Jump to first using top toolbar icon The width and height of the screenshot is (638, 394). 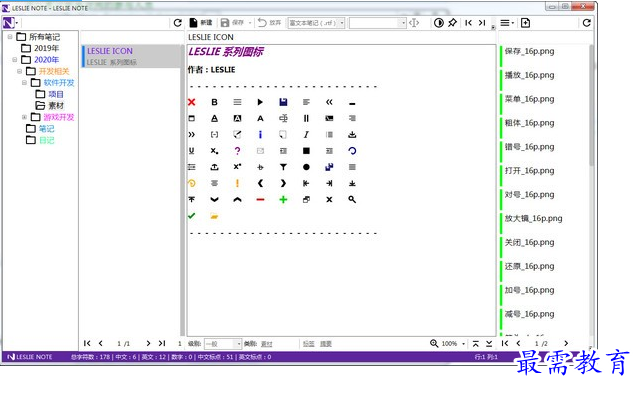pyautogui.click(x=468, y=23)
